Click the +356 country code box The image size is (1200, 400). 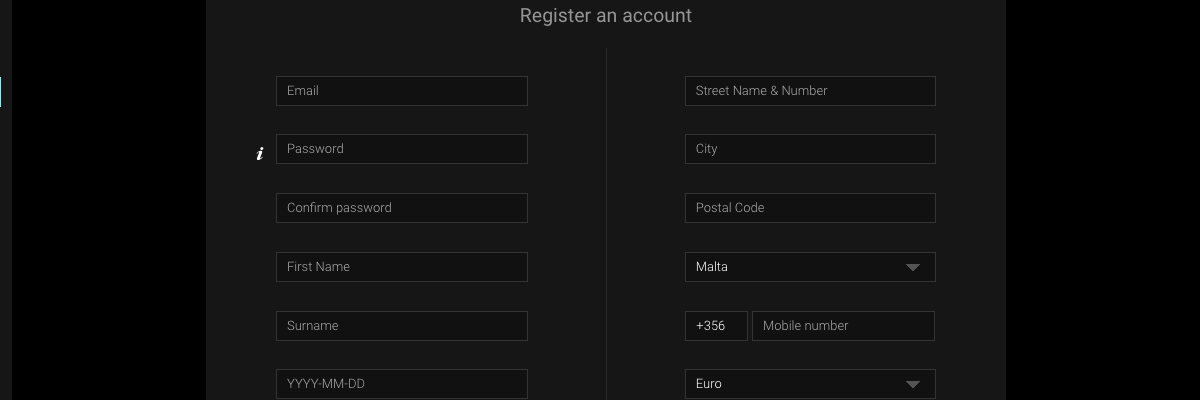(x=716, y=326)
